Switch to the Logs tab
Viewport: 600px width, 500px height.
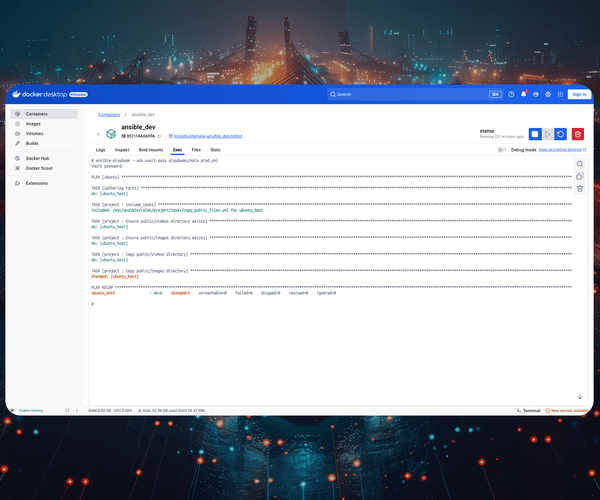point(100,150)
